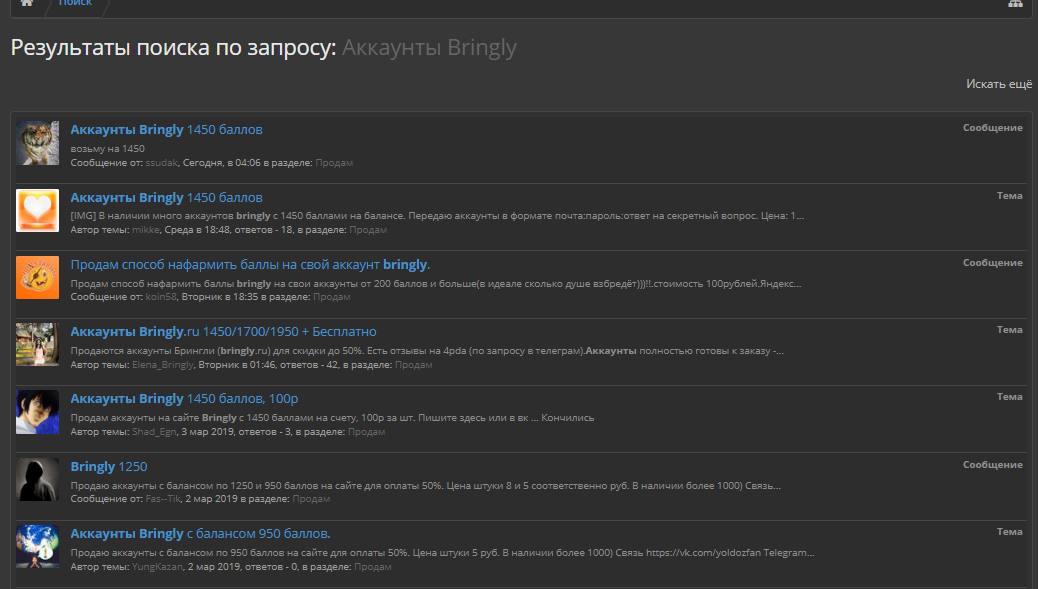Open user profile Shad_Egn
Viewport: 1038px width, 589px height.
click(x=154, y=432)
